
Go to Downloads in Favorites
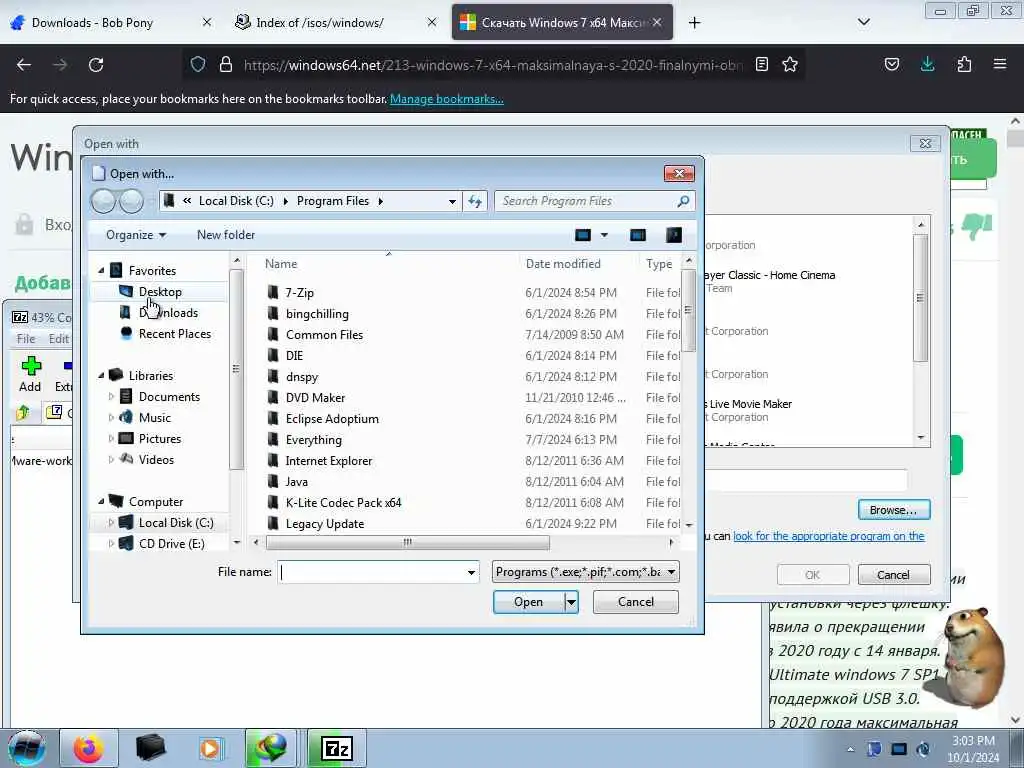[168, 312]
